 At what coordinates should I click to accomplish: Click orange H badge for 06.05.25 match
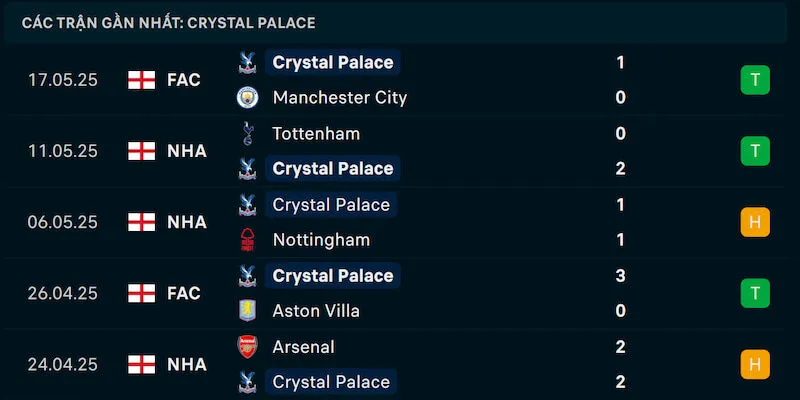click(x=755, y=222)
